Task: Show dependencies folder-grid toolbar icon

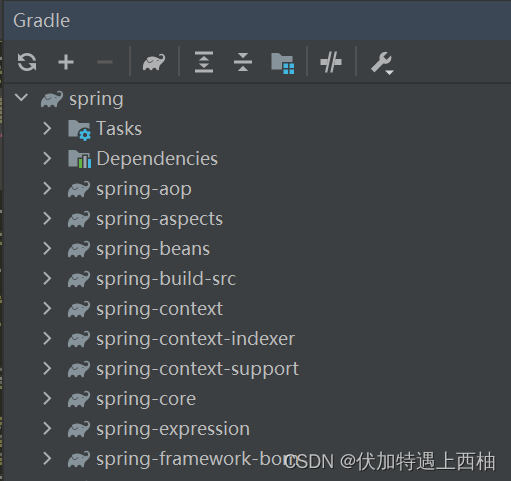Action: pos(283,63)
